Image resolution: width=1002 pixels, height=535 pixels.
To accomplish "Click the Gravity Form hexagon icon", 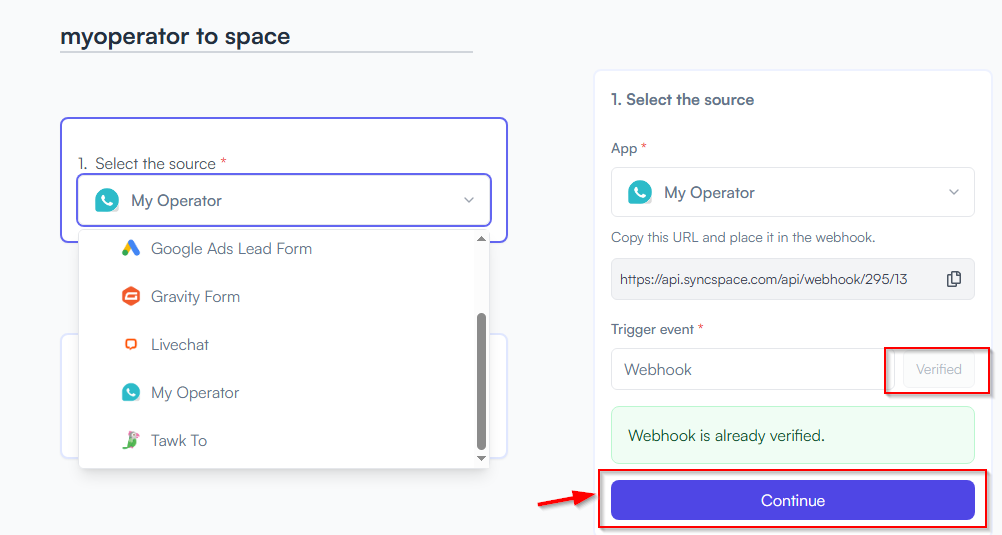I will click(x=130, y=297).
